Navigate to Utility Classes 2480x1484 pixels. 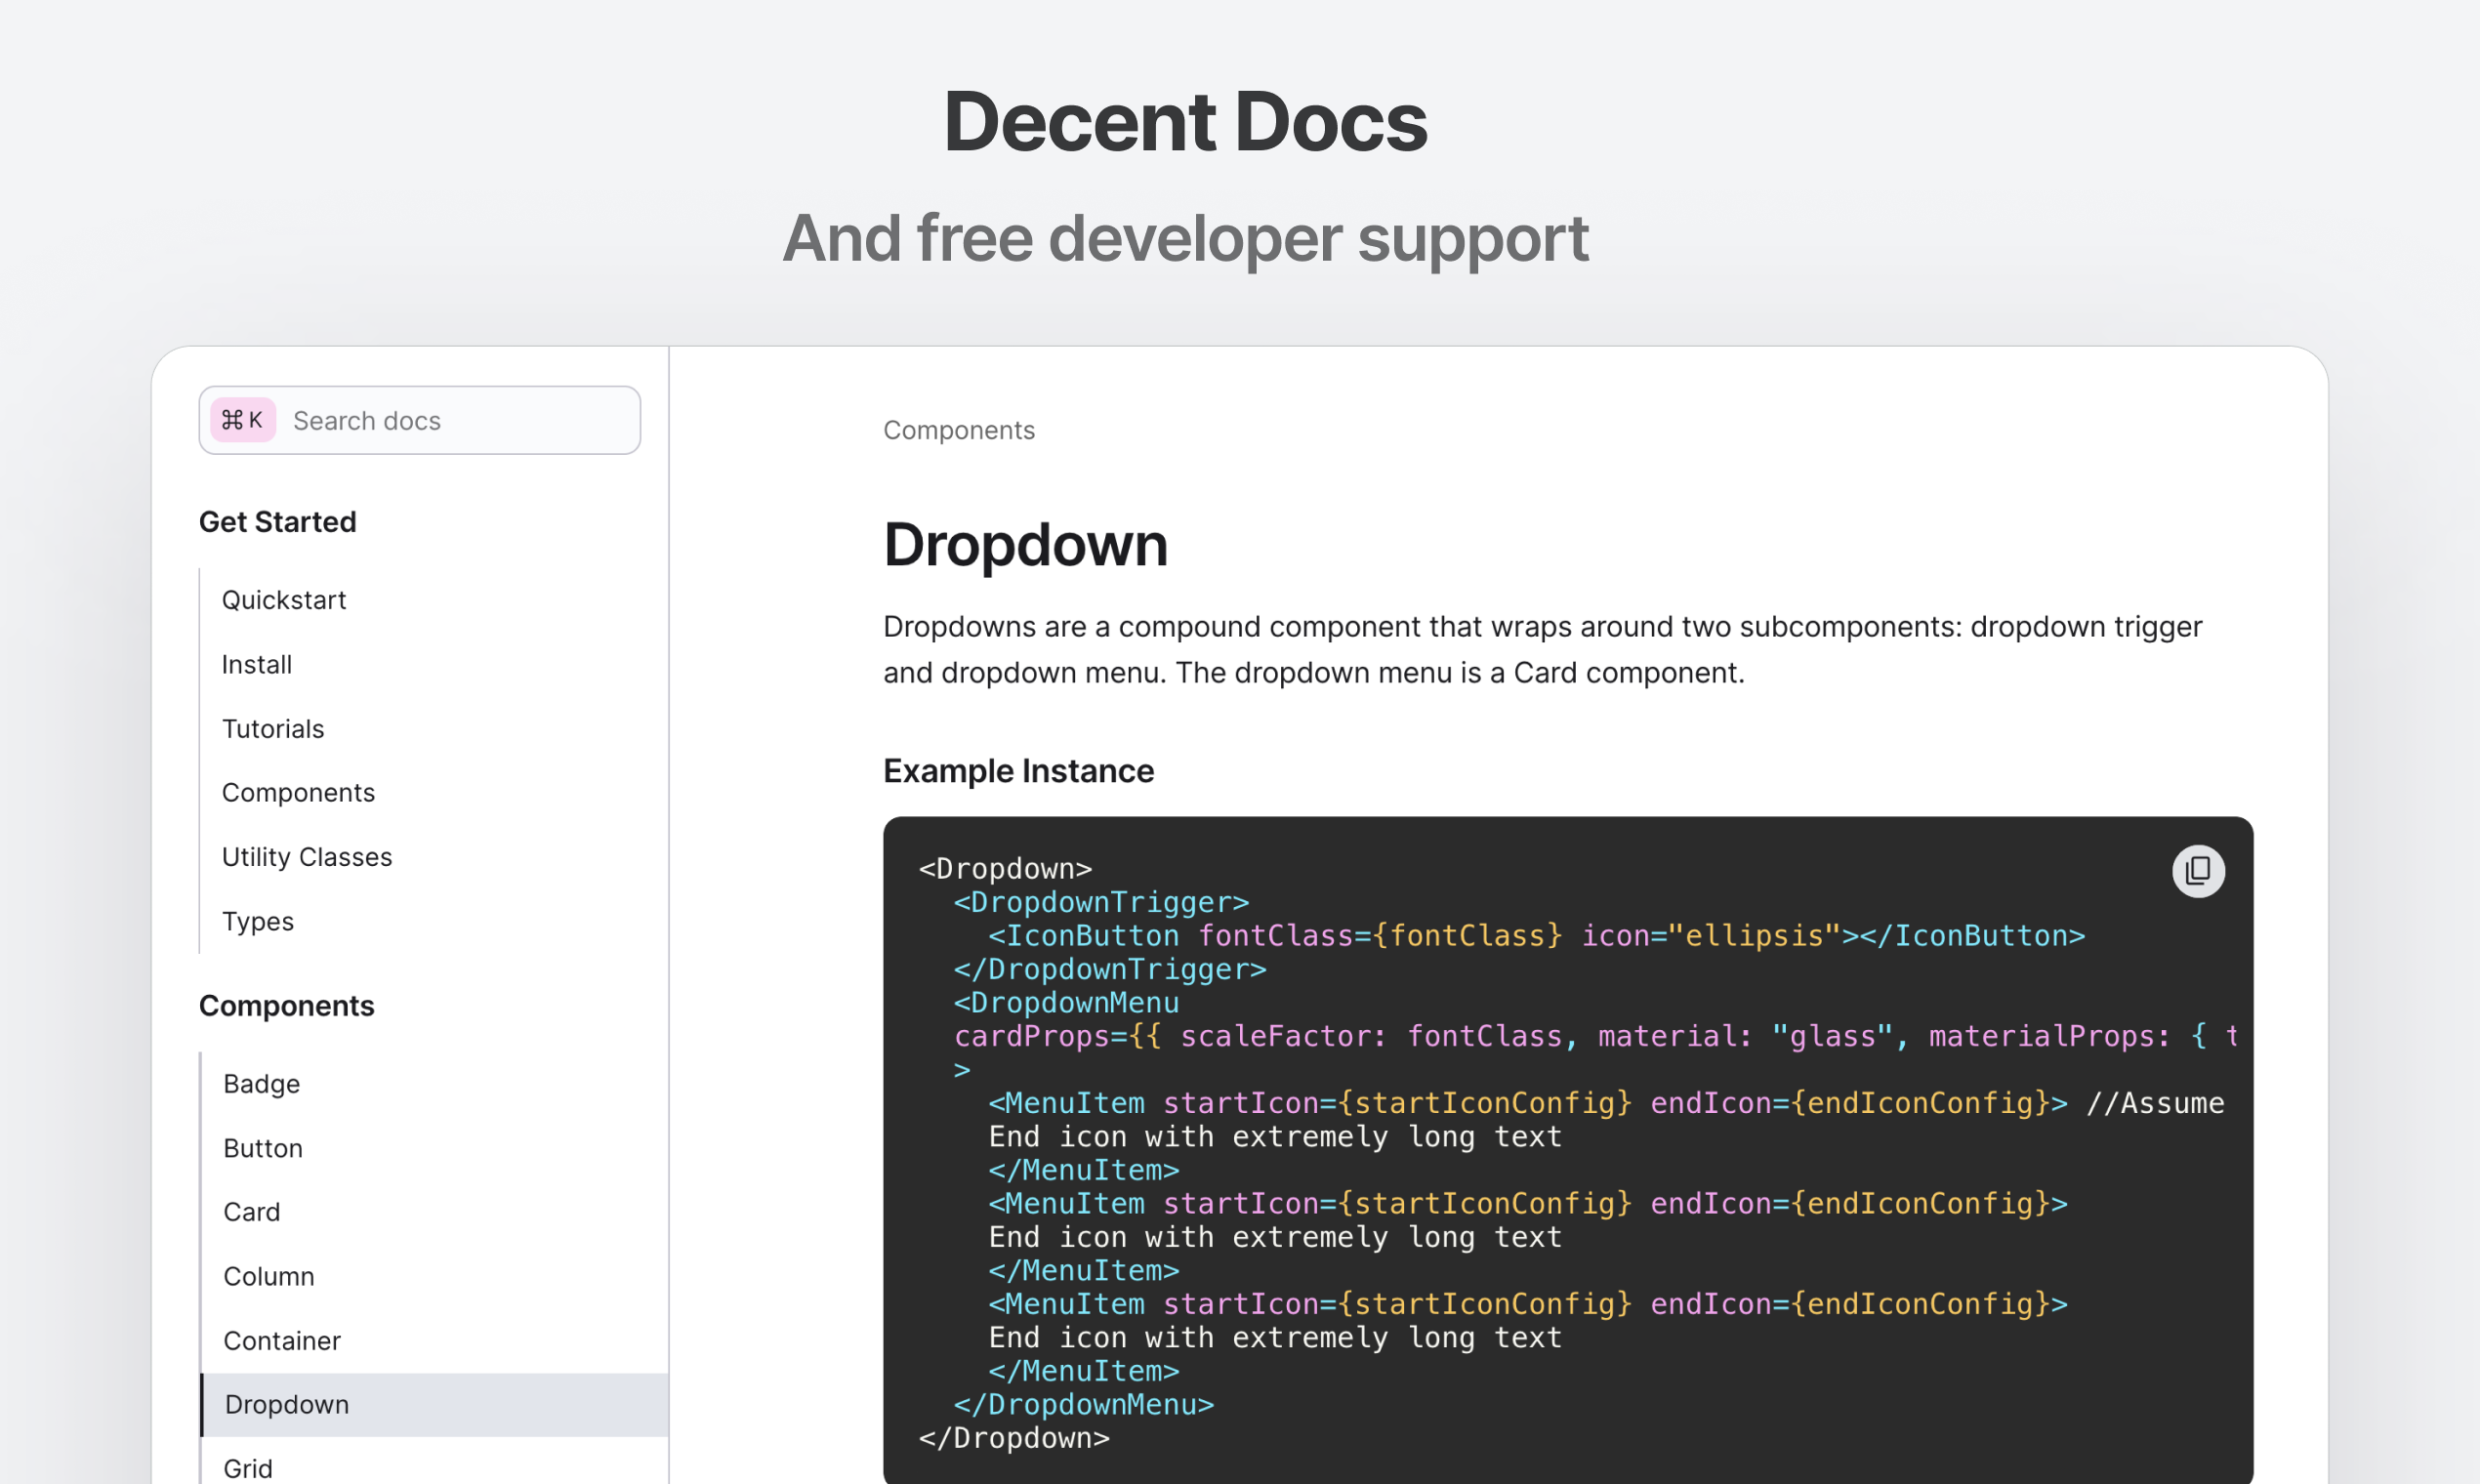(307, 857)
